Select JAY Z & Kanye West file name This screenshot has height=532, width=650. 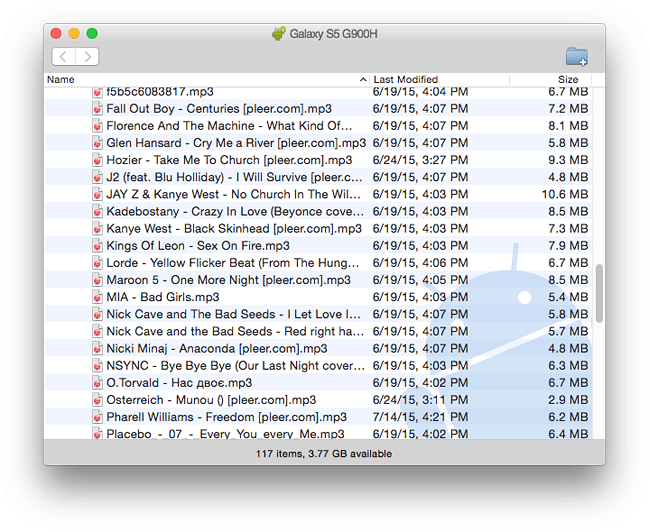pos(233,194)
